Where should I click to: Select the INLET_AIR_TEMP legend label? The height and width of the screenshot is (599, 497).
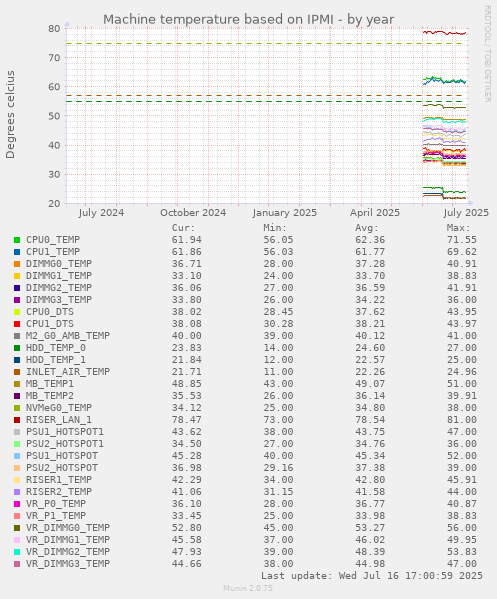pos(68,372)
